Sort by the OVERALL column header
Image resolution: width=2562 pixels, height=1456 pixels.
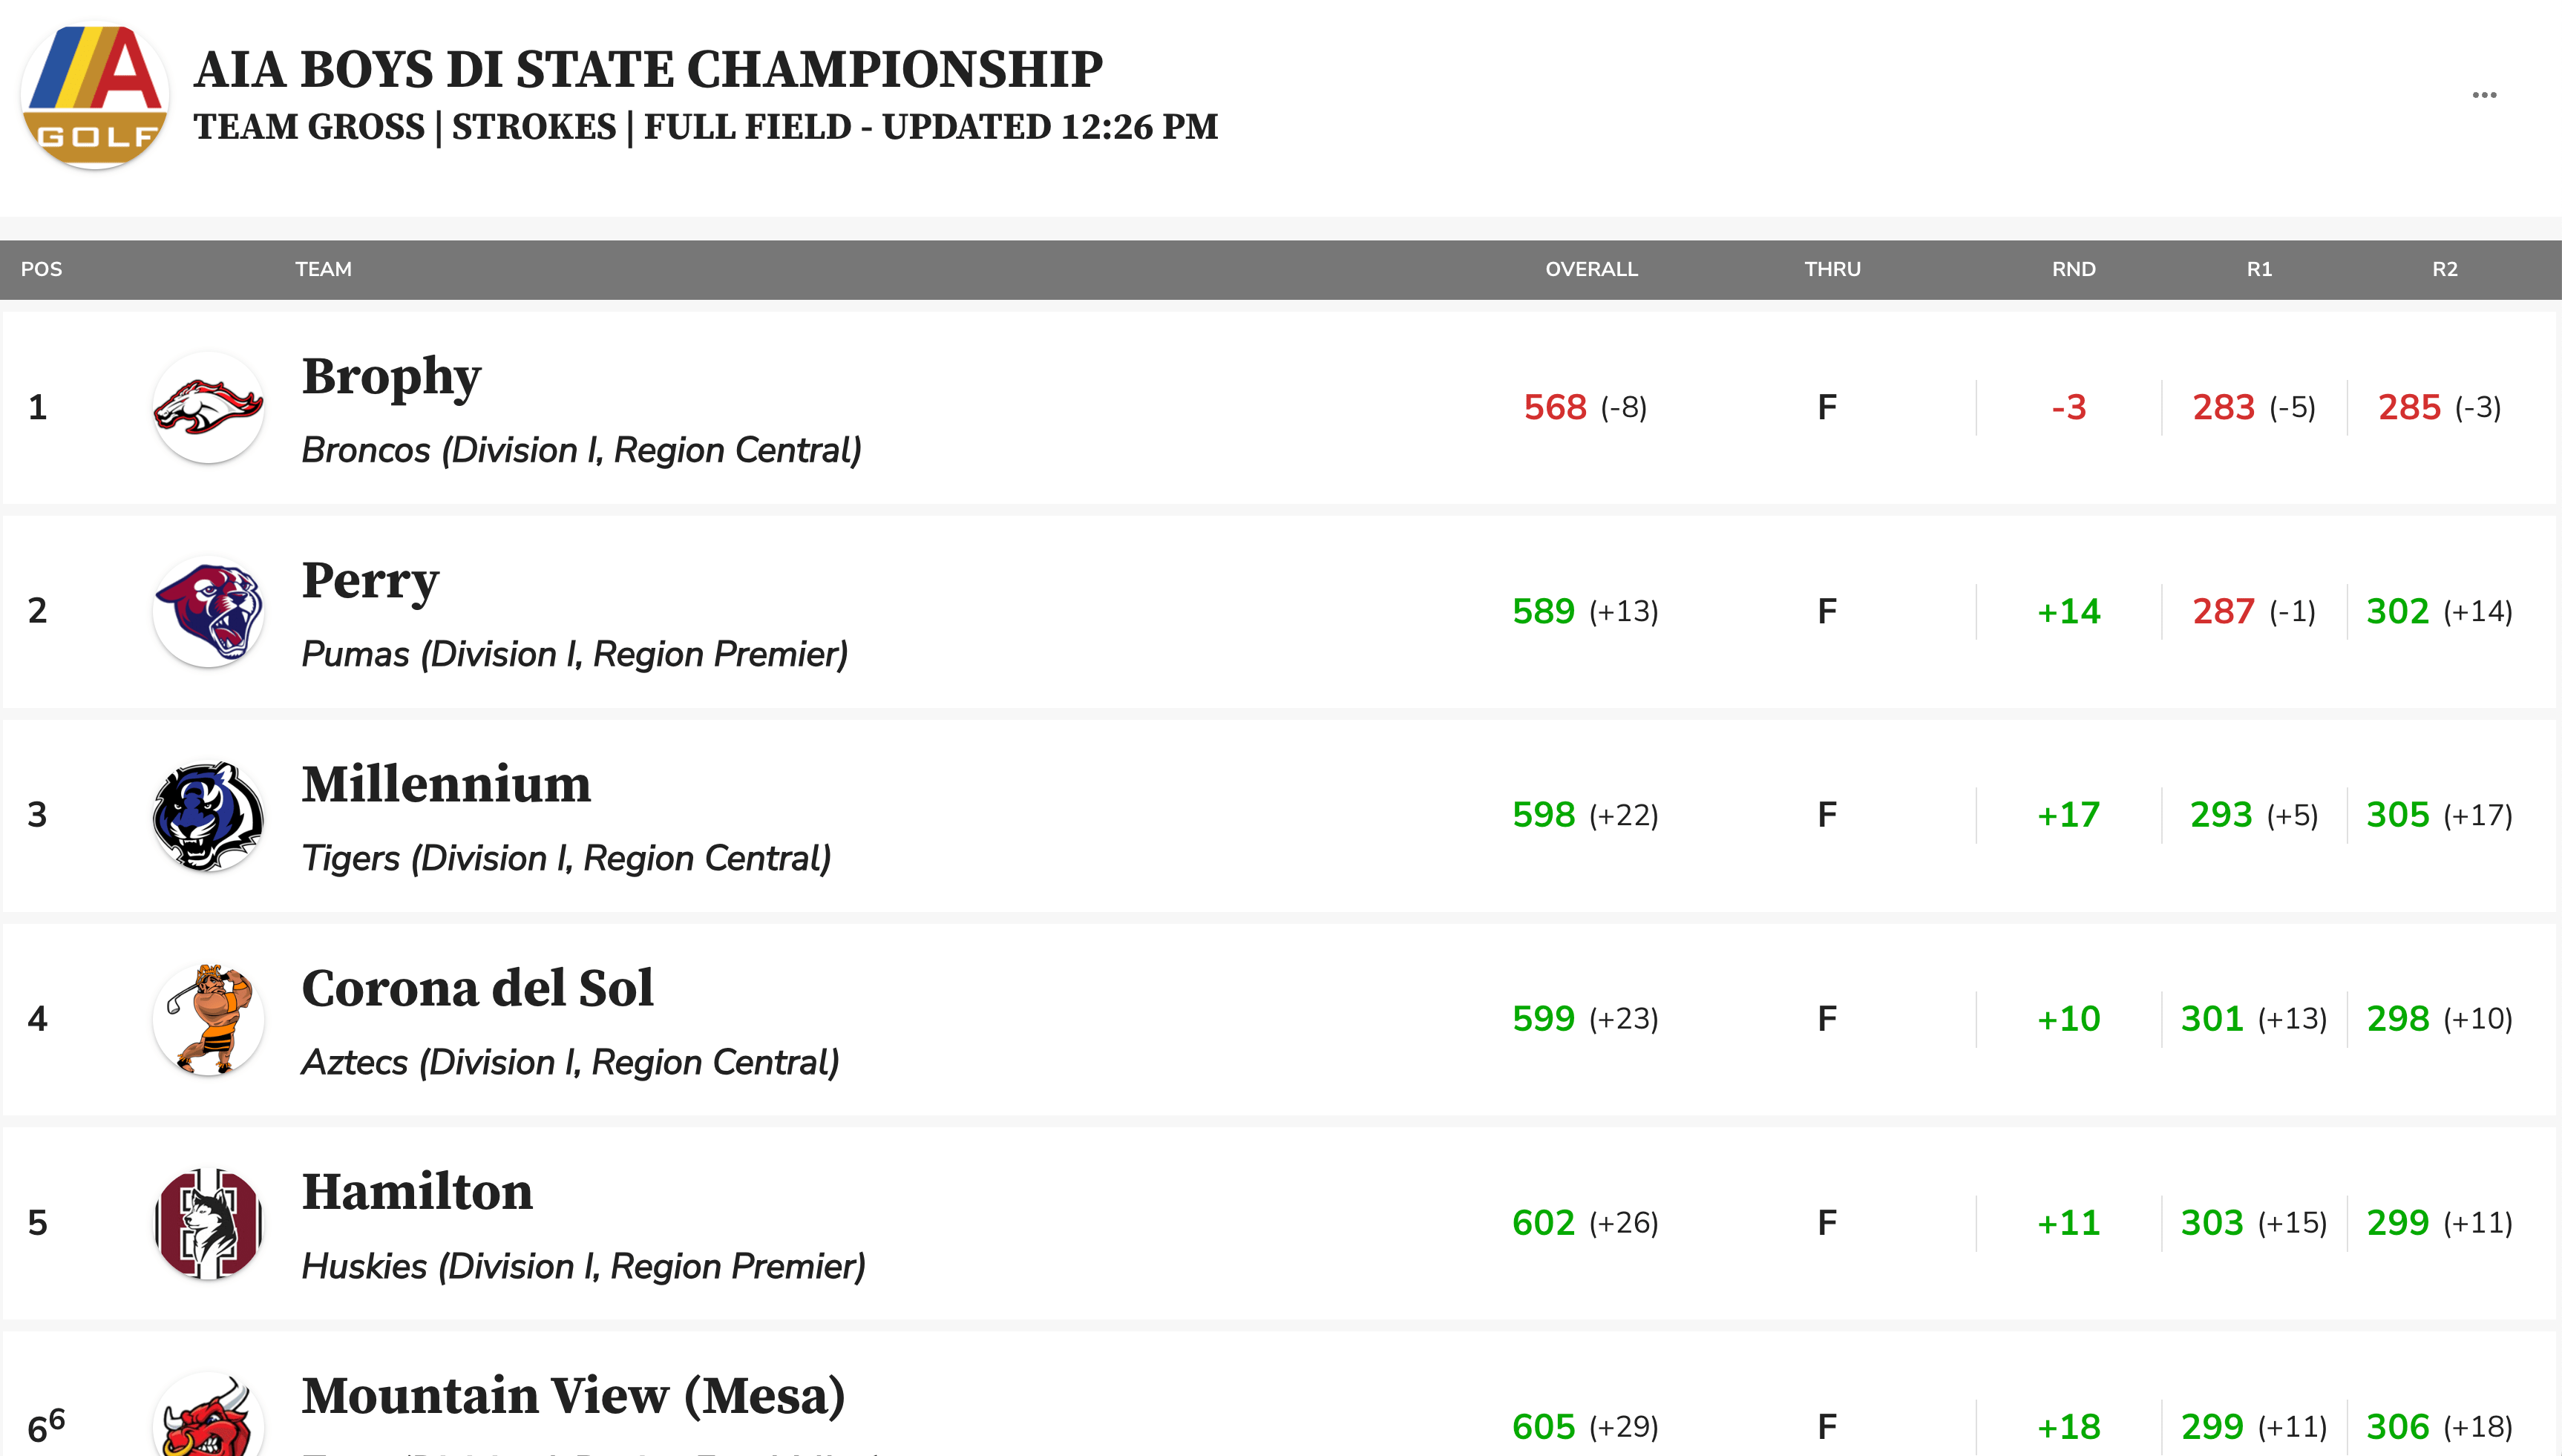point(1591,269)
